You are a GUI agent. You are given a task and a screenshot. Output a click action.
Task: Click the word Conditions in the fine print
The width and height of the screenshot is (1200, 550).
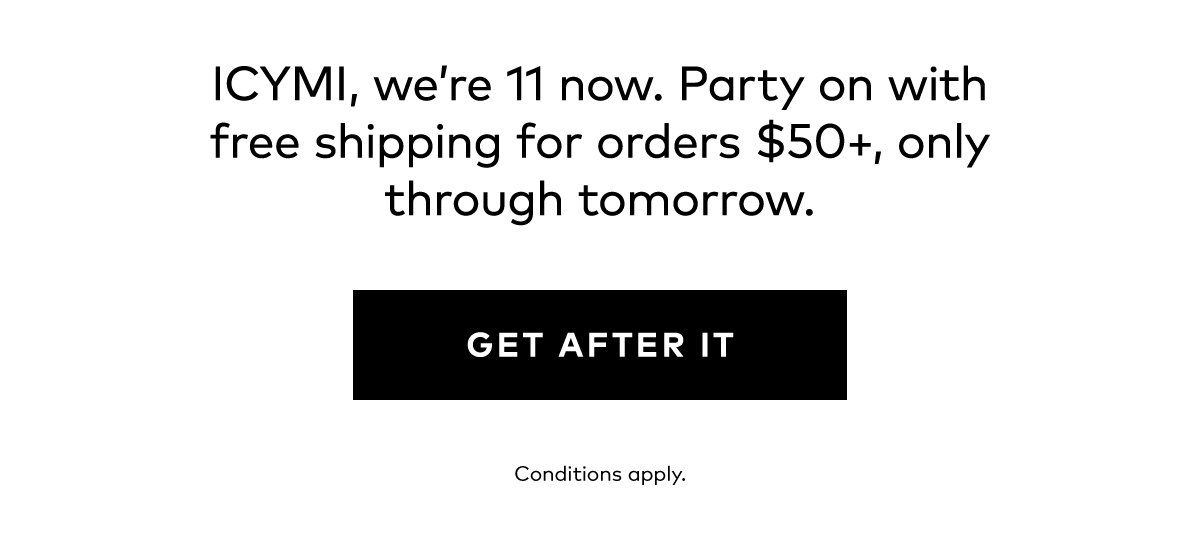point(568,472)
